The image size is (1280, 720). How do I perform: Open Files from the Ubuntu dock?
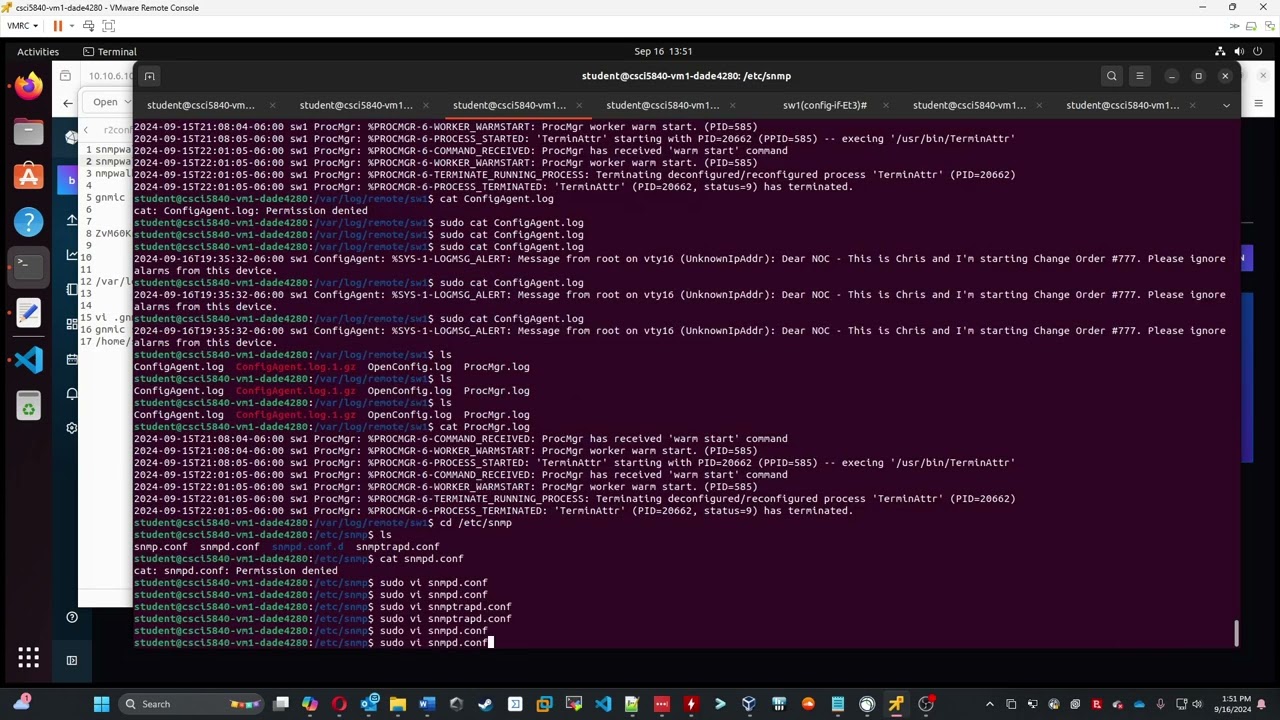click(28, 131)
